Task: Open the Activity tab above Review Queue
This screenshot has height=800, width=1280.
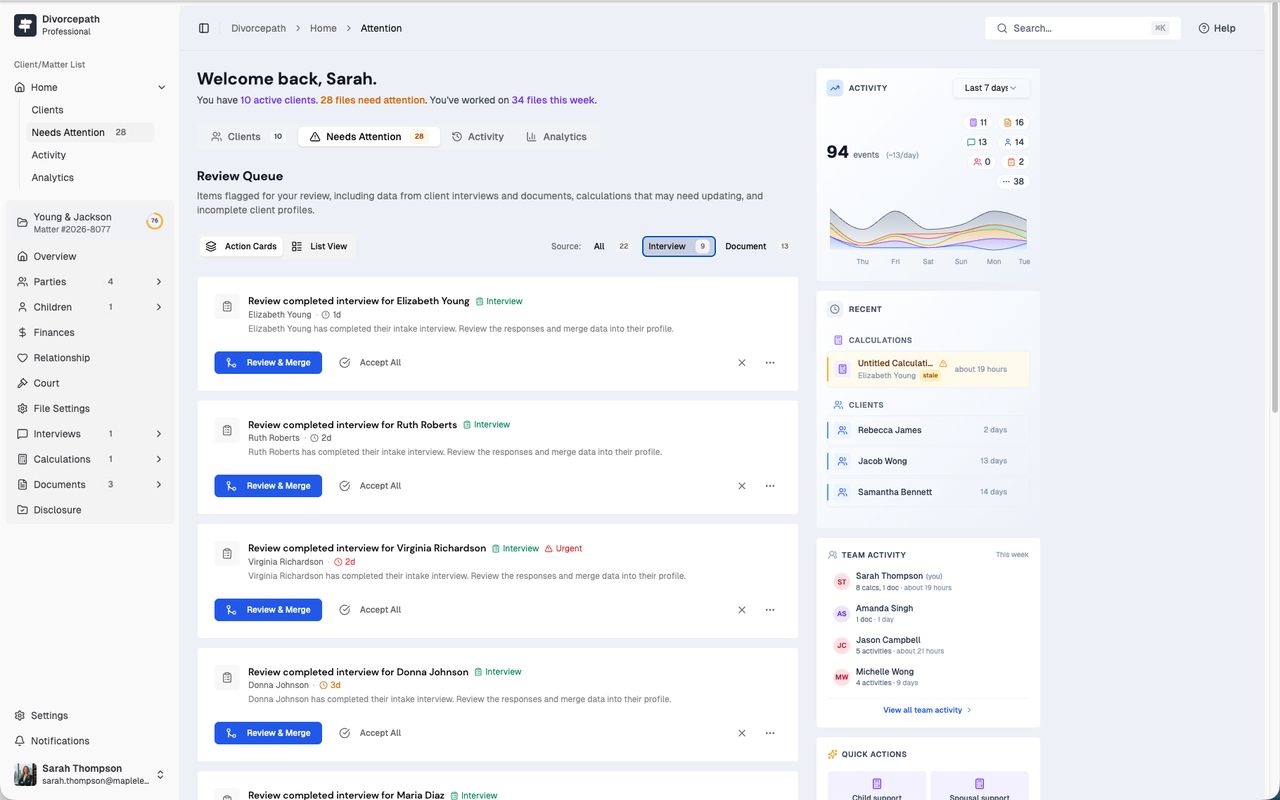Action: [x=478, y=137]
